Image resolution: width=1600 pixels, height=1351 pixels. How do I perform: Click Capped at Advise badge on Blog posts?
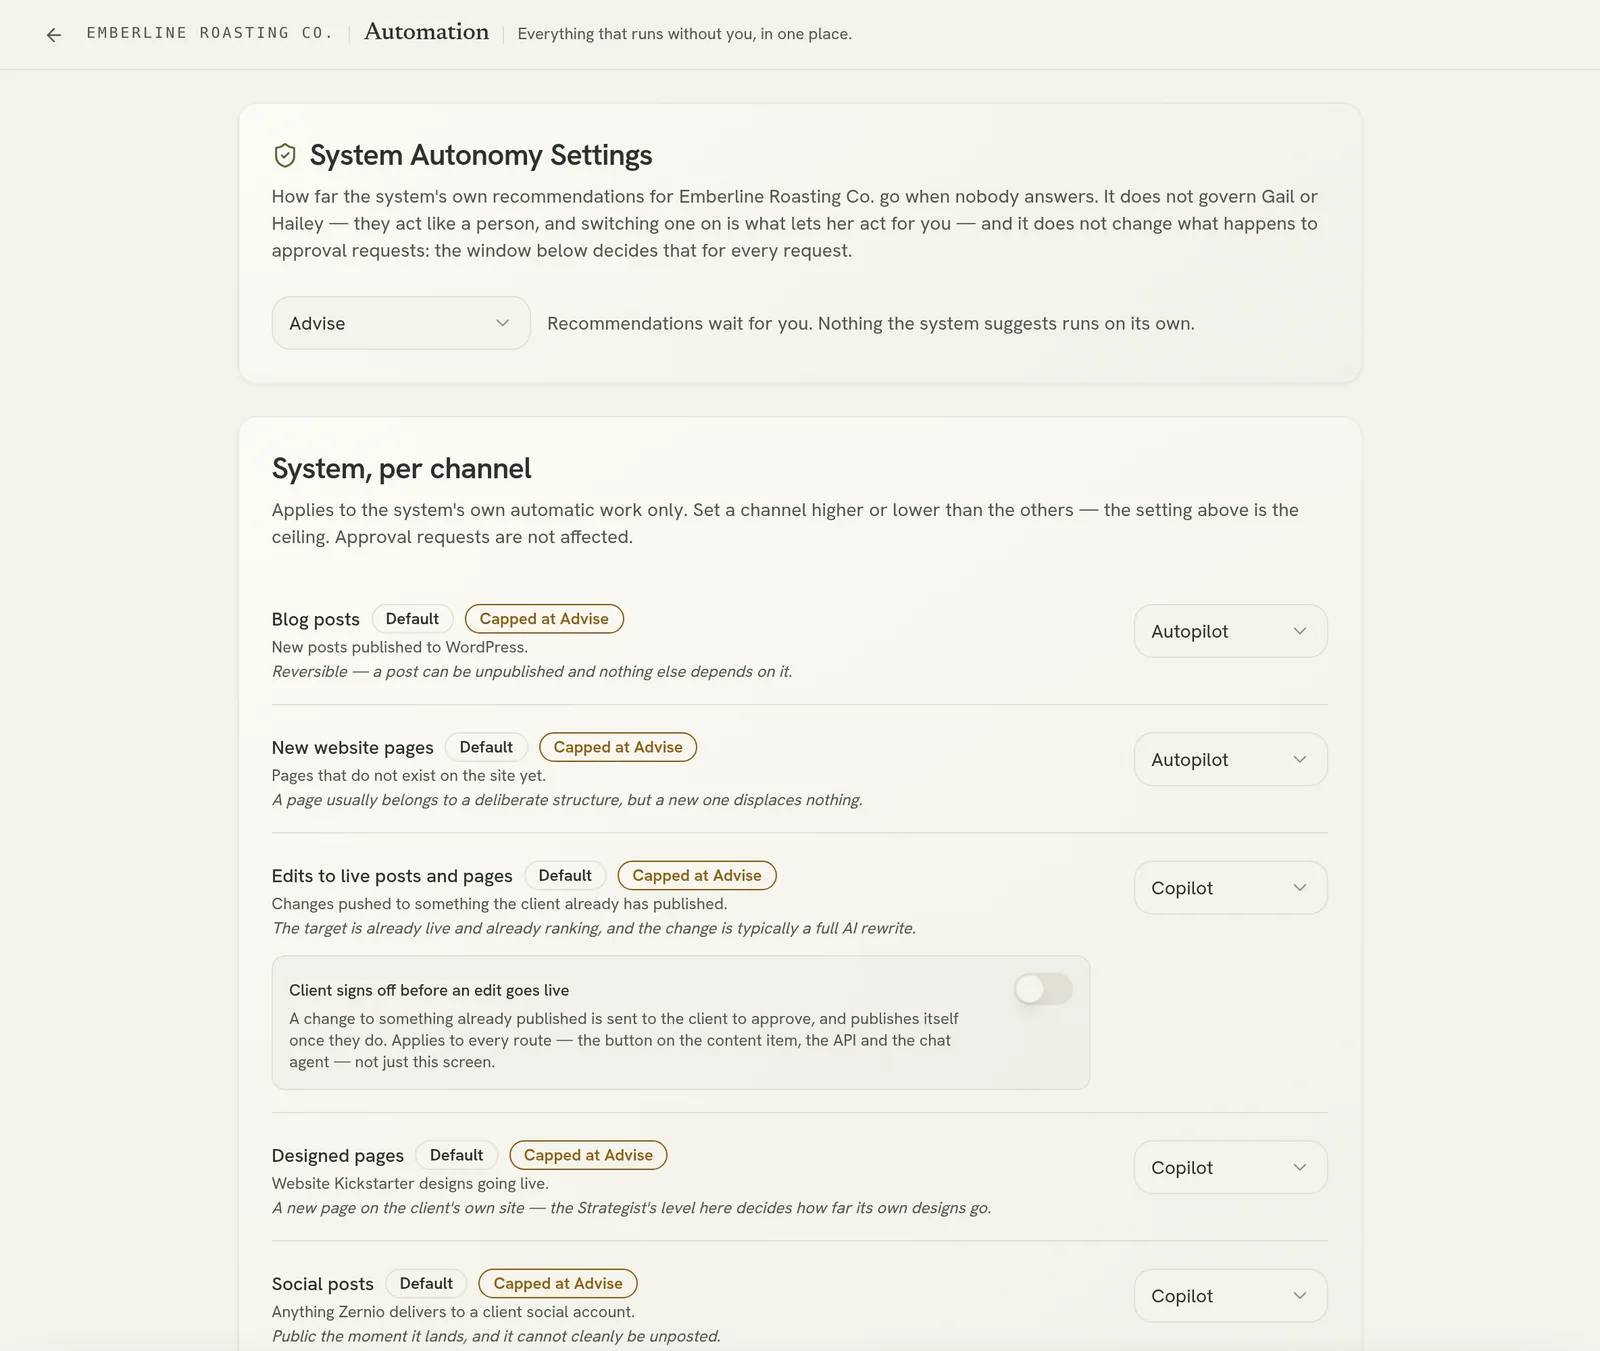point(544,619)
